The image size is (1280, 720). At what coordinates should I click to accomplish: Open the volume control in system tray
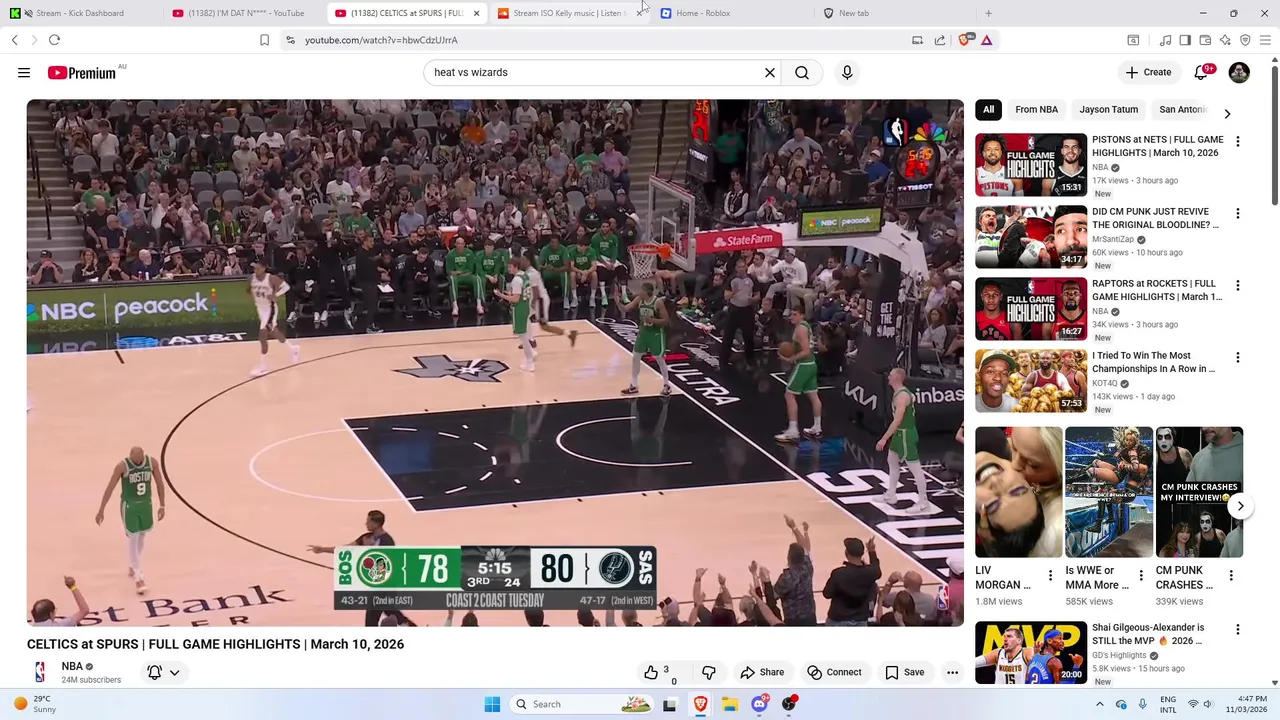1211,704
